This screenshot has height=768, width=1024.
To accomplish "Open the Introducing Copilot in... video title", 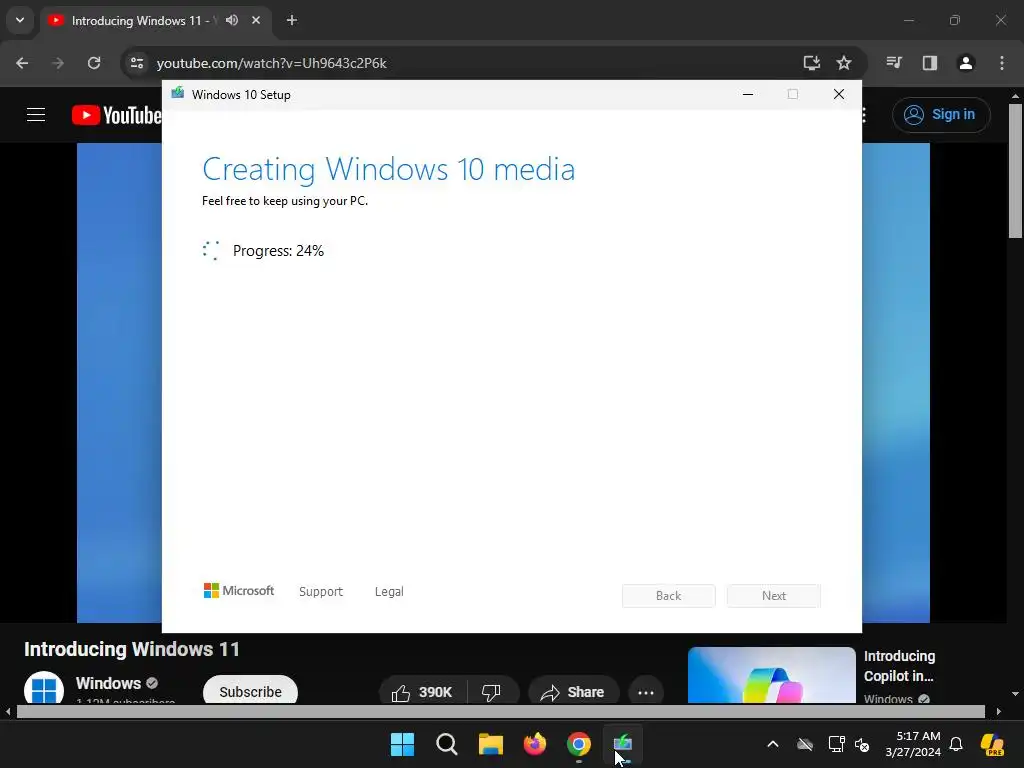I will pos(899,666).
